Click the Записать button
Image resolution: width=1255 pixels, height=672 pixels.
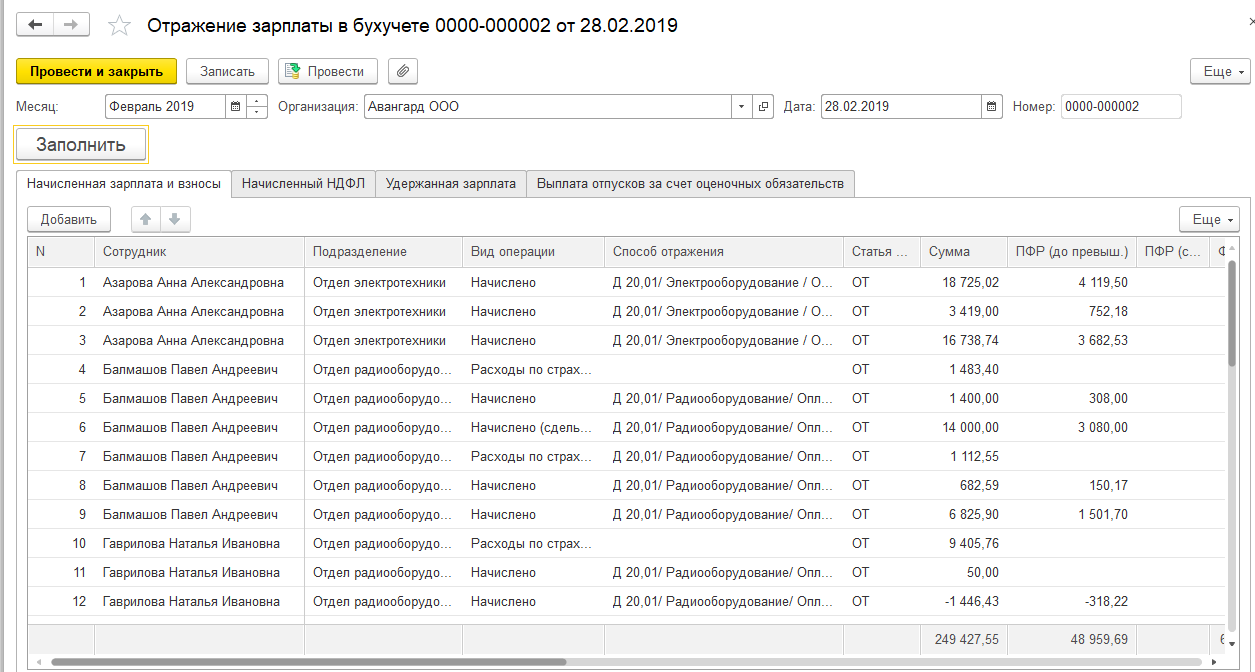[227, 71]
